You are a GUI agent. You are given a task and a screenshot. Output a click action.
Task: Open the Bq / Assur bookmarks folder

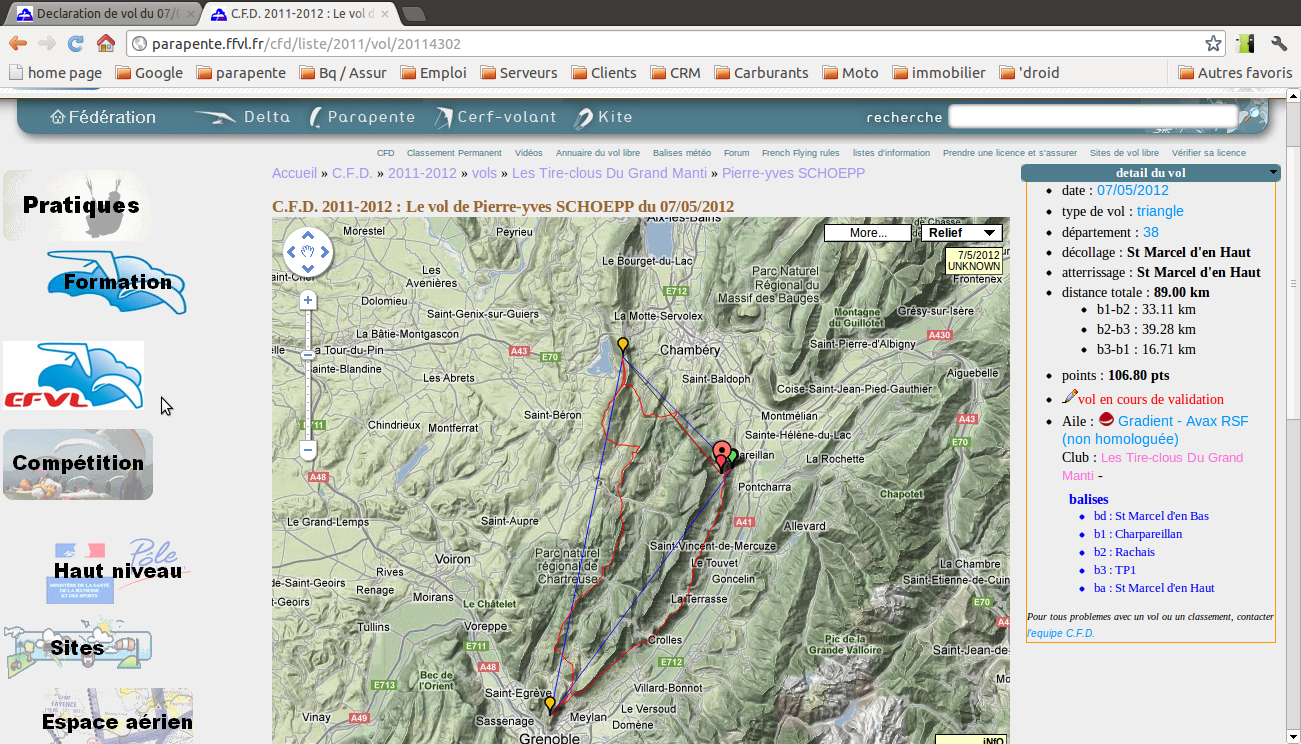343,73
